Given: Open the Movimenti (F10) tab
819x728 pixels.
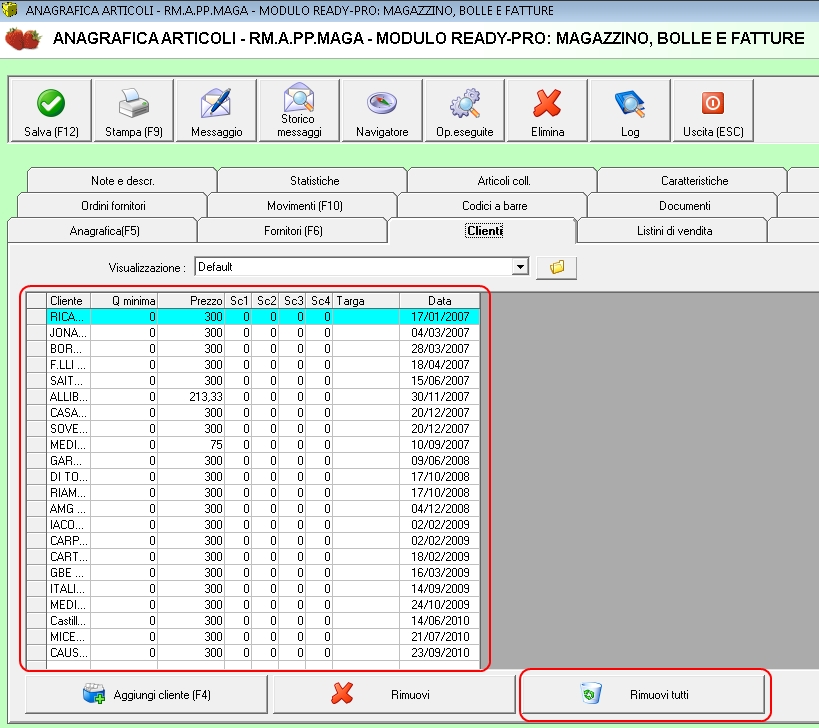Looking at the screenshot, I should (x=305, y=206).
